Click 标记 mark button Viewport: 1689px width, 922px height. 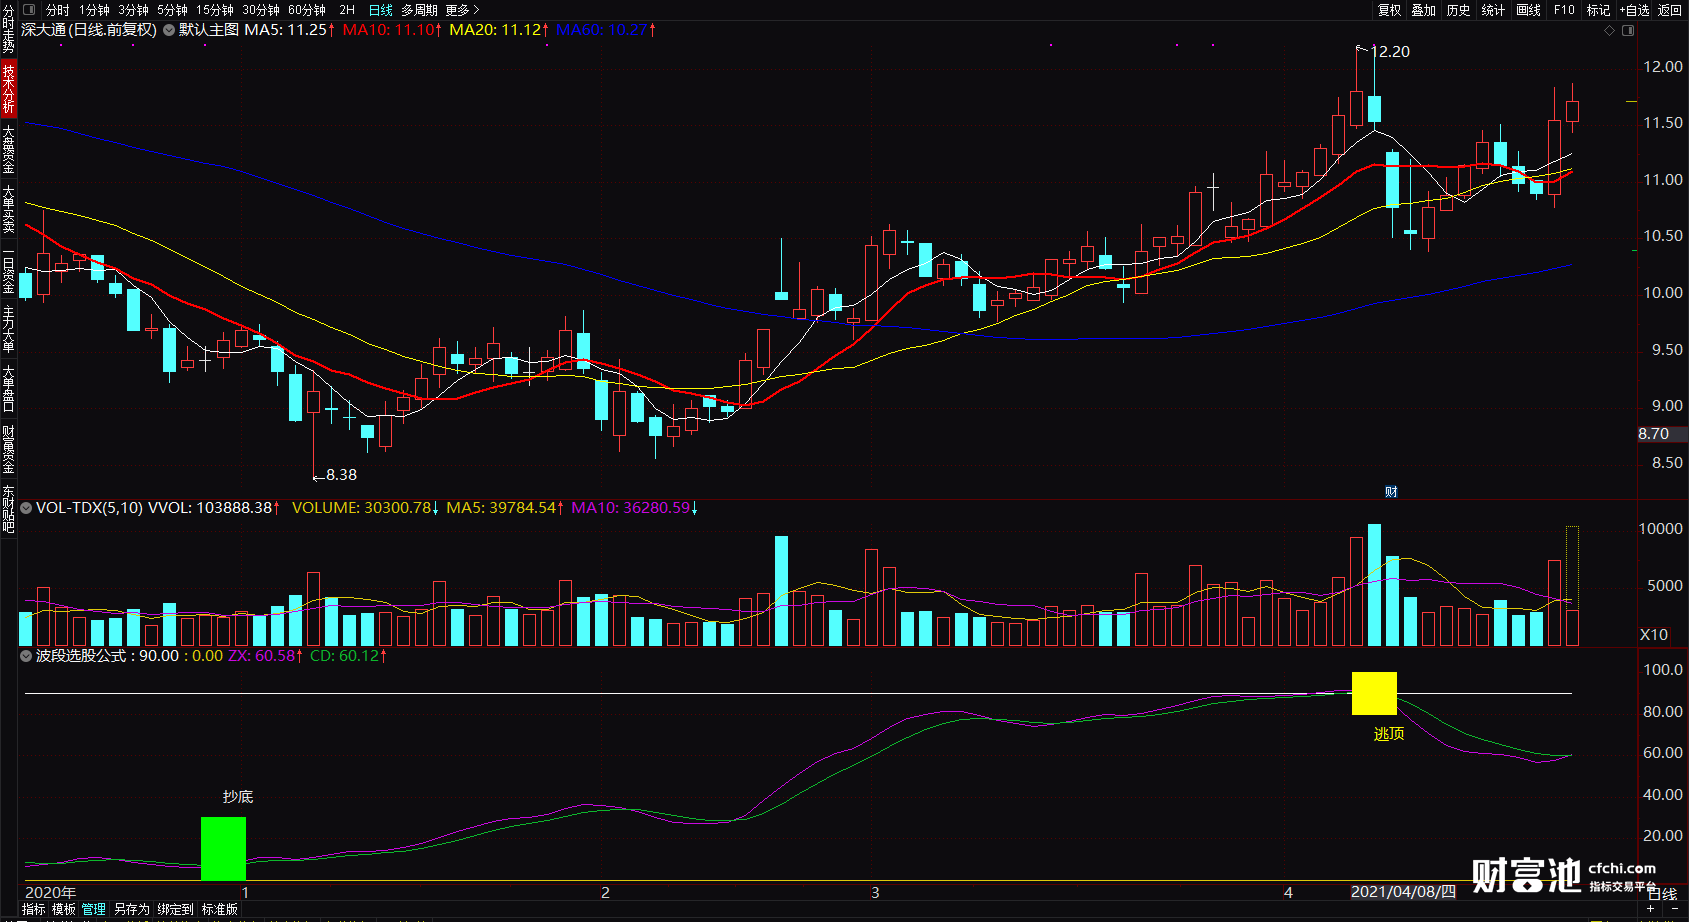click(1598, 10)
